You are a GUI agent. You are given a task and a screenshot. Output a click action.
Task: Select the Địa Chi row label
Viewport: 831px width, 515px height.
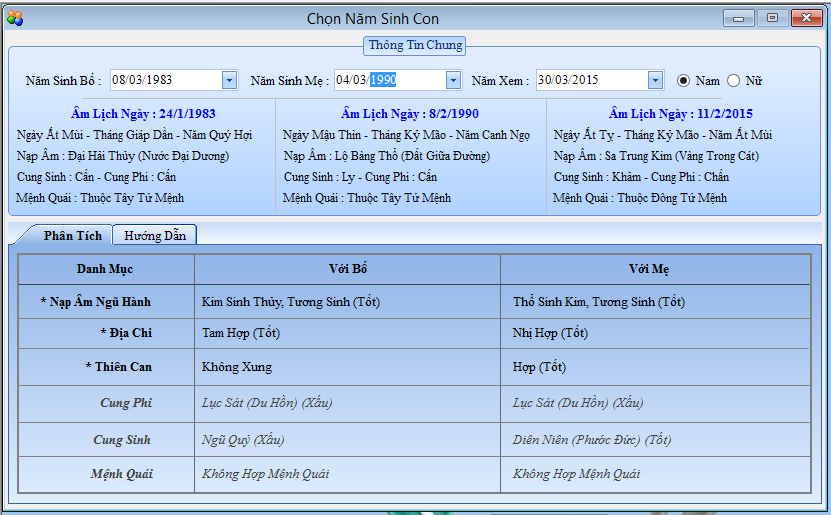(x=125, y=333)
